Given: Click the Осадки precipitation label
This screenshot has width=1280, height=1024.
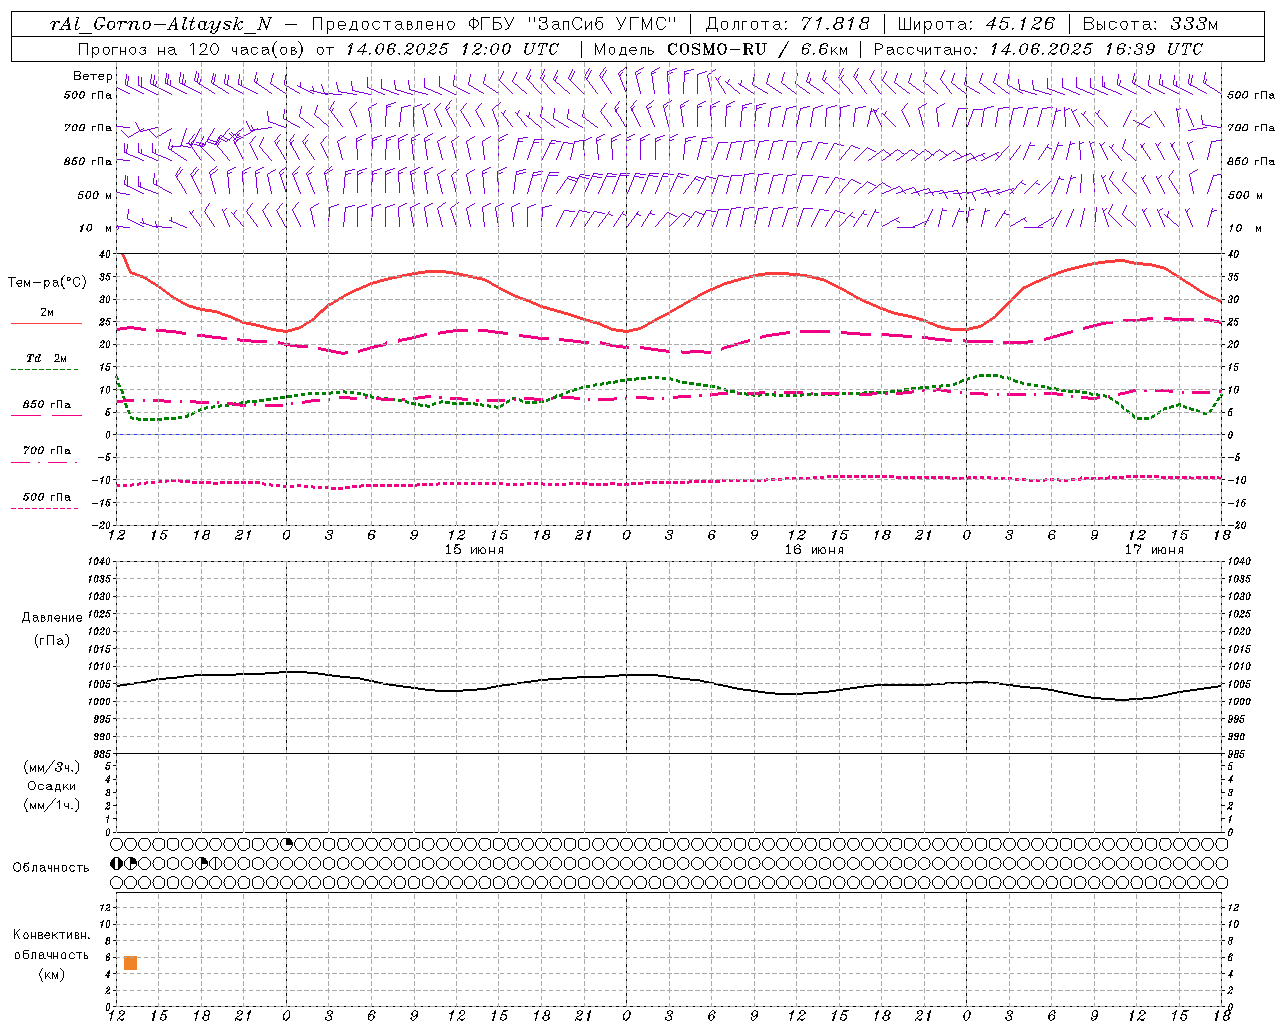Looking at the screenshot, I should 52,786.
